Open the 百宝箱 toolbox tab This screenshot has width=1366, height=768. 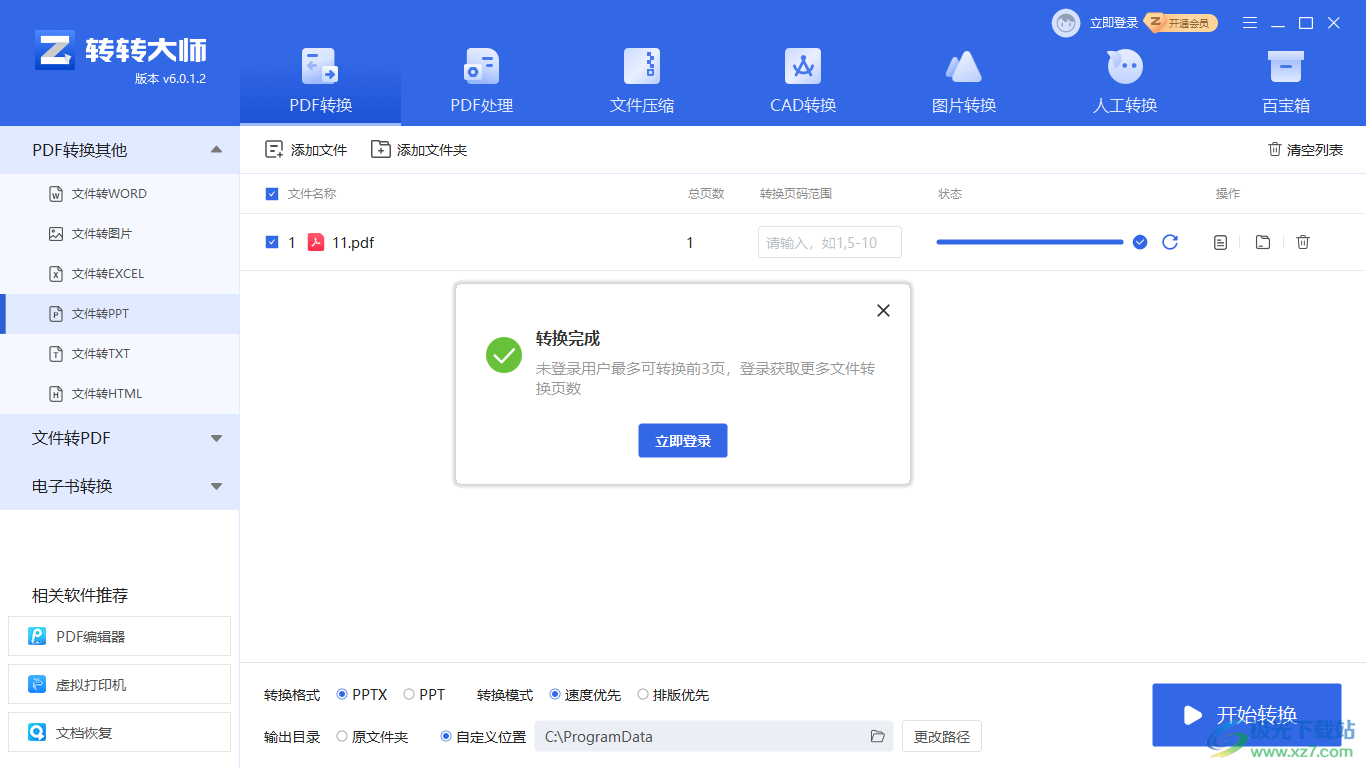click(1285, 82)
